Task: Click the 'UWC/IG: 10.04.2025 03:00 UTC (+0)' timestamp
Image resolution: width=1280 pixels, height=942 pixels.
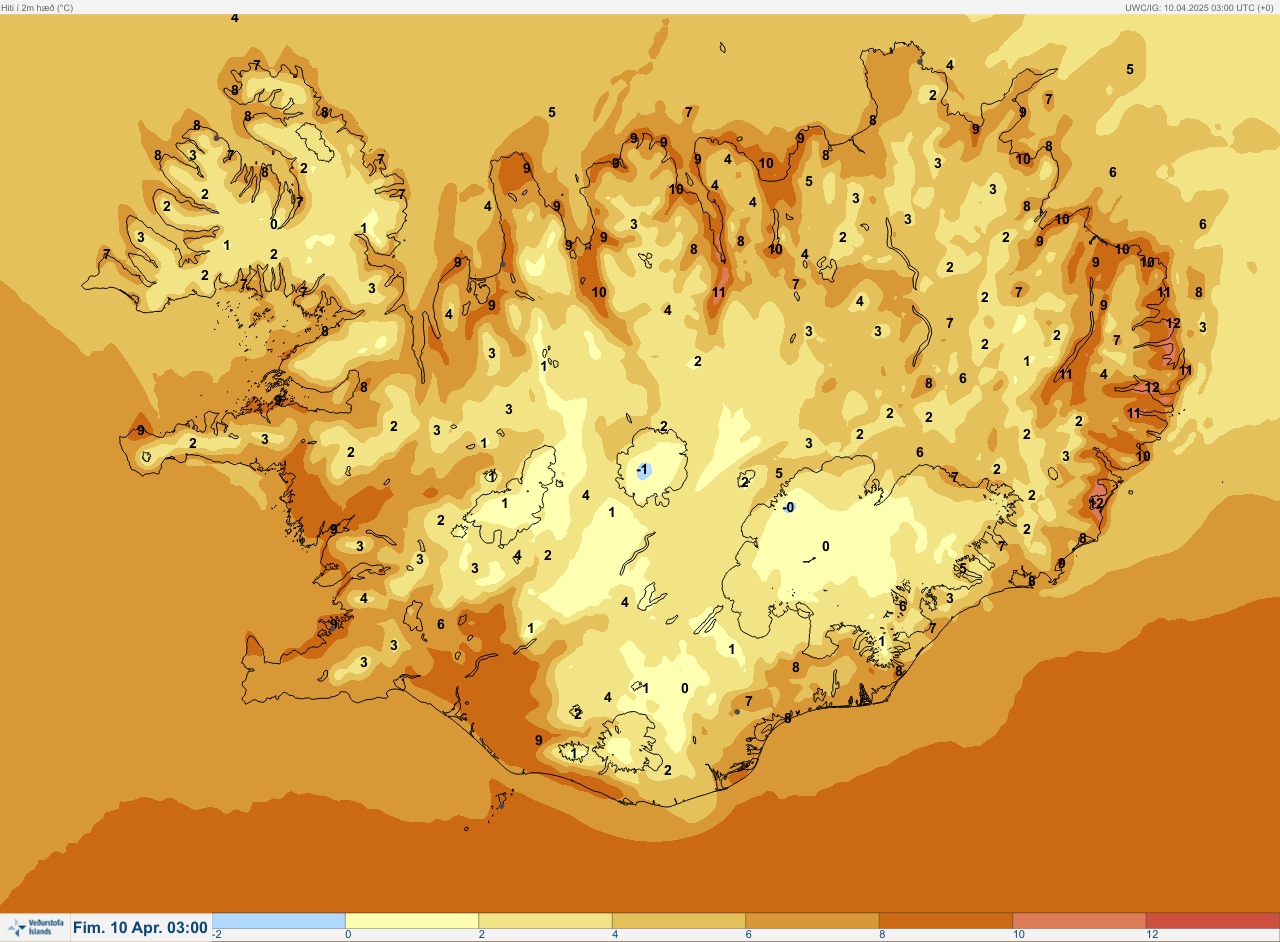Action: 1200,7
